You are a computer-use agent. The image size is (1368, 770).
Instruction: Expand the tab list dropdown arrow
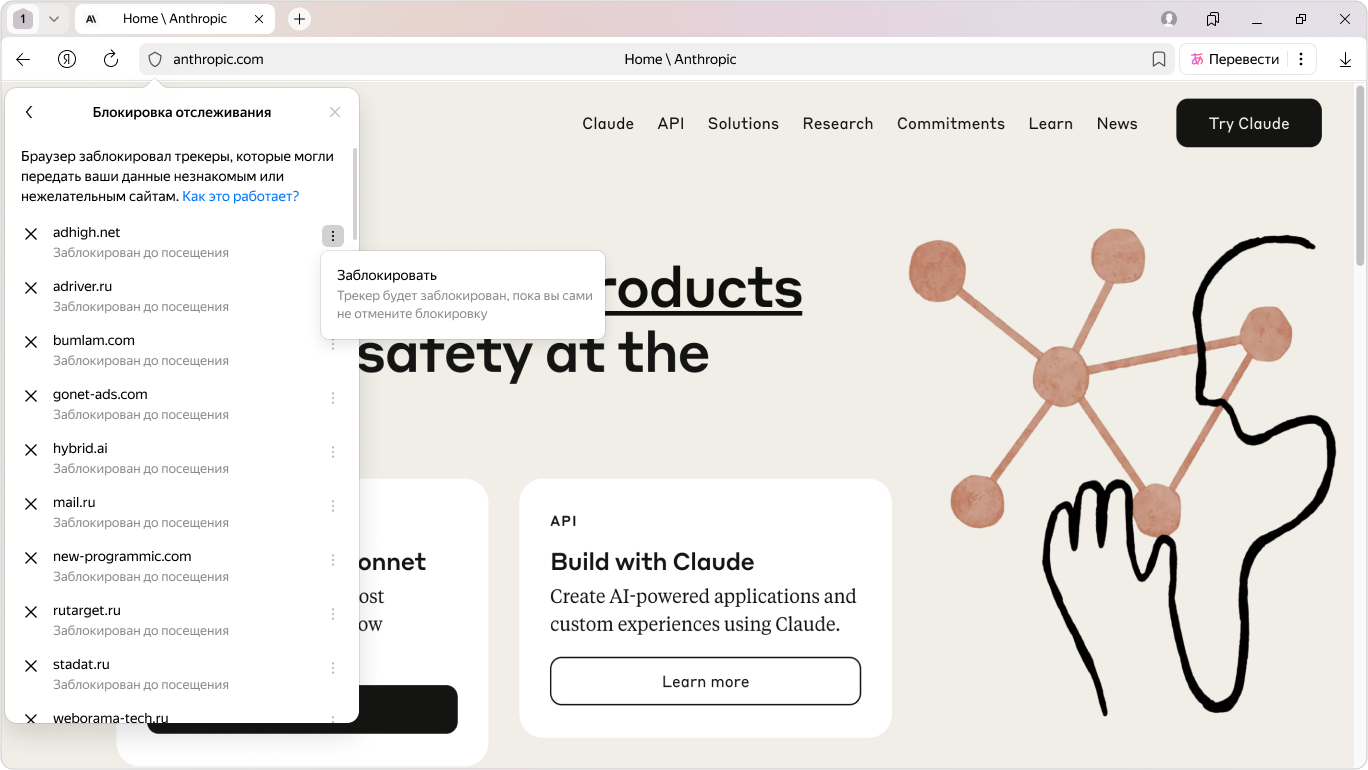54,19
